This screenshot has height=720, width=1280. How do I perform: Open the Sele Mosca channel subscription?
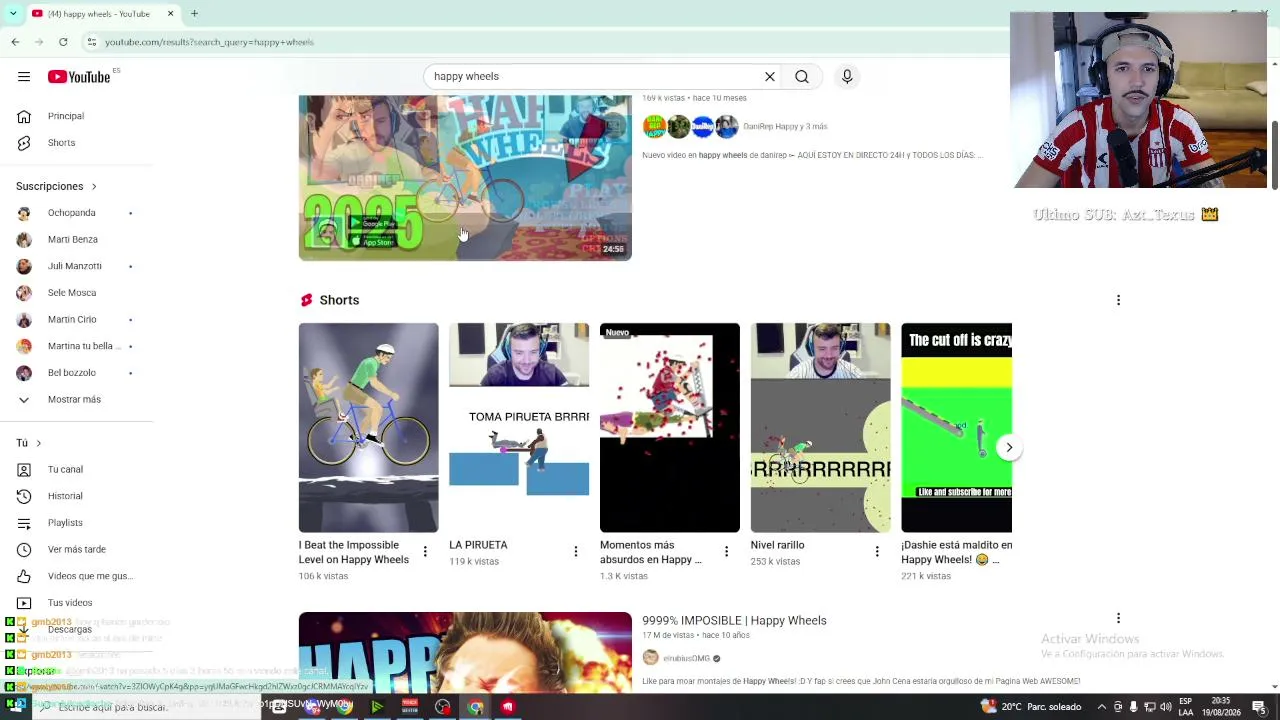coord(72,293)
